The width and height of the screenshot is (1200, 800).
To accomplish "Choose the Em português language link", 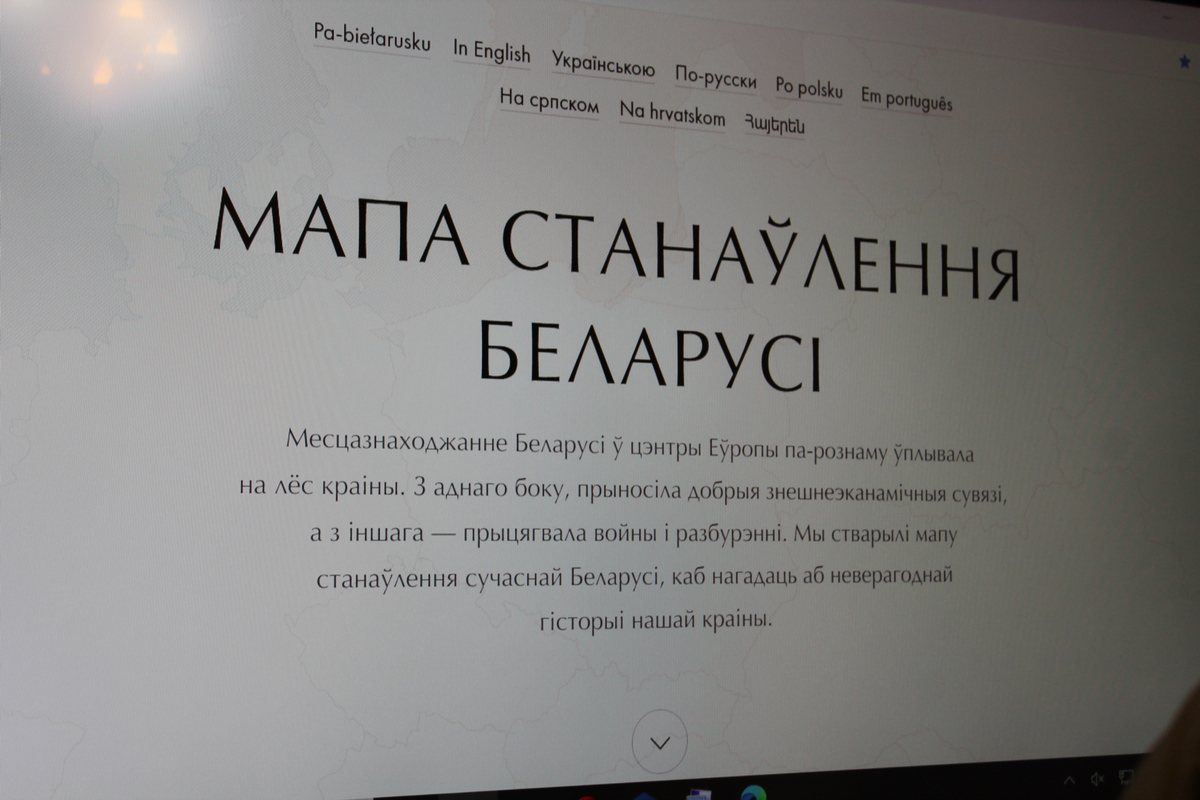I will [906, 101].
